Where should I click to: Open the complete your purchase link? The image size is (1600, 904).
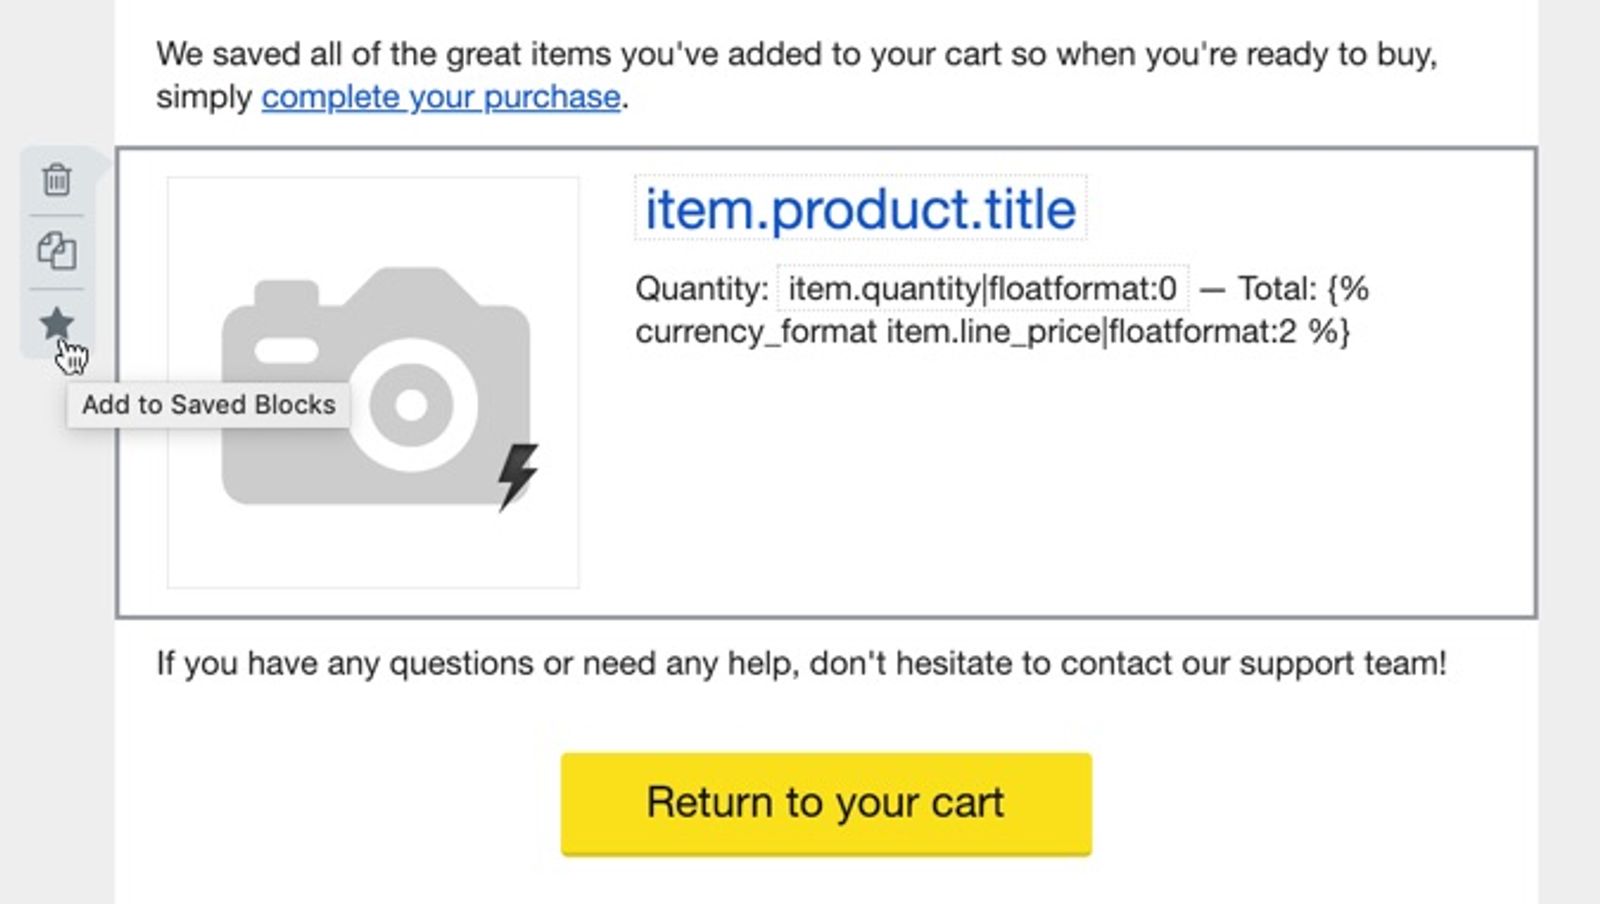441,97
